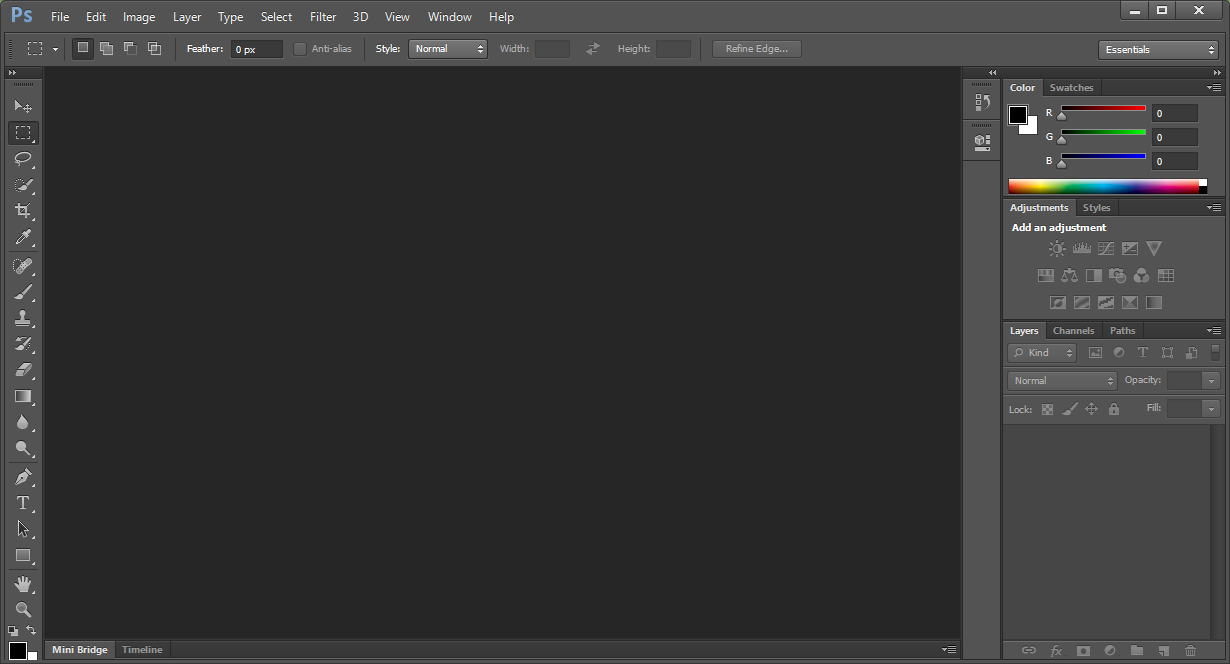Open the Style dropdown

click(447, 48)
